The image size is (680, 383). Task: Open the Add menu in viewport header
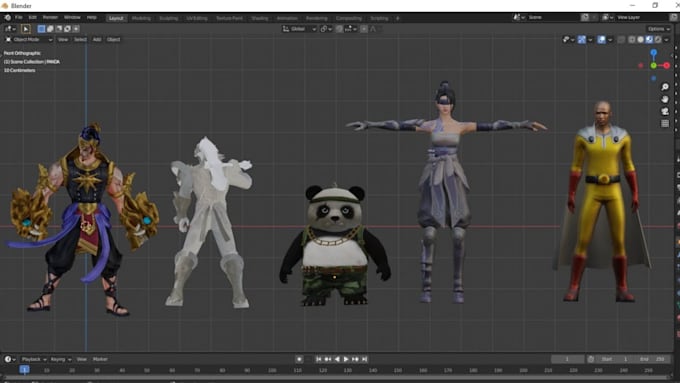click(97, 39)
